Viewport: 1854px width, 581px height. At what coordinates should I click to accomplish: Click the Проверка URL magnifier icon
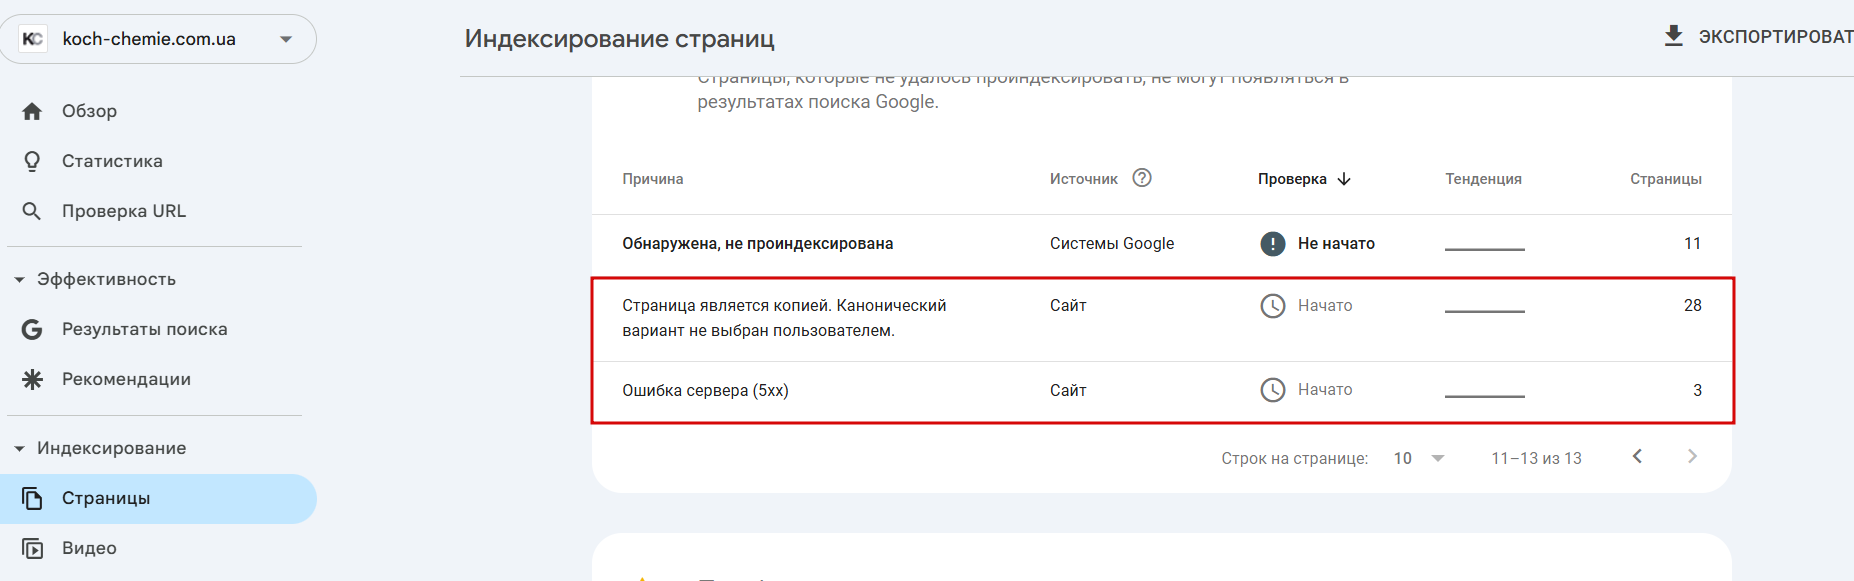click(x=32, y=211)
